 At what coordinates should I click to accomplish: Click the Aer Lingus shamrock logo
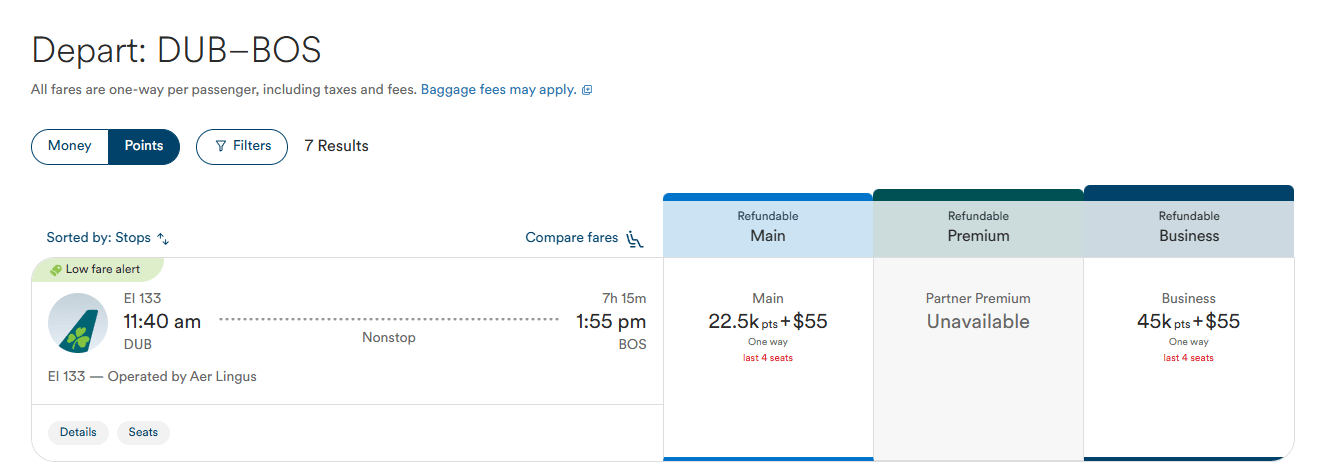pos(78,323)
